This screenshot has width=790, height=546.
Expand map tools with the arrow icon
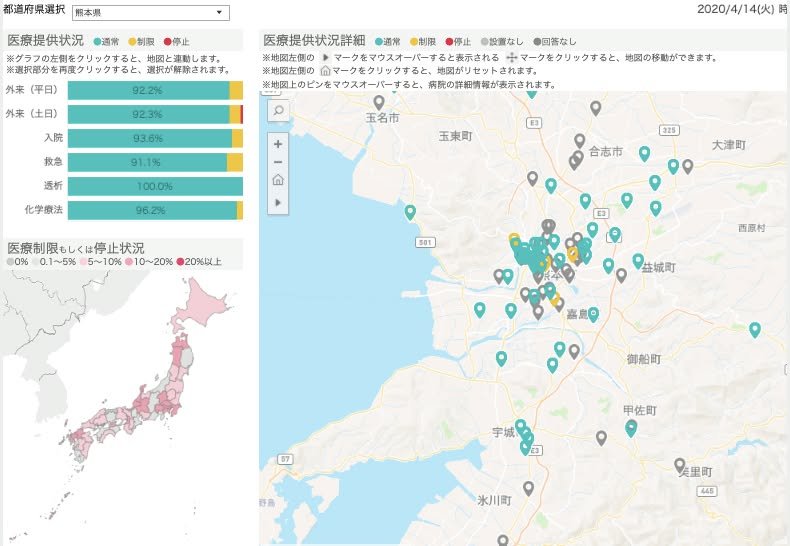pos(277,202)
